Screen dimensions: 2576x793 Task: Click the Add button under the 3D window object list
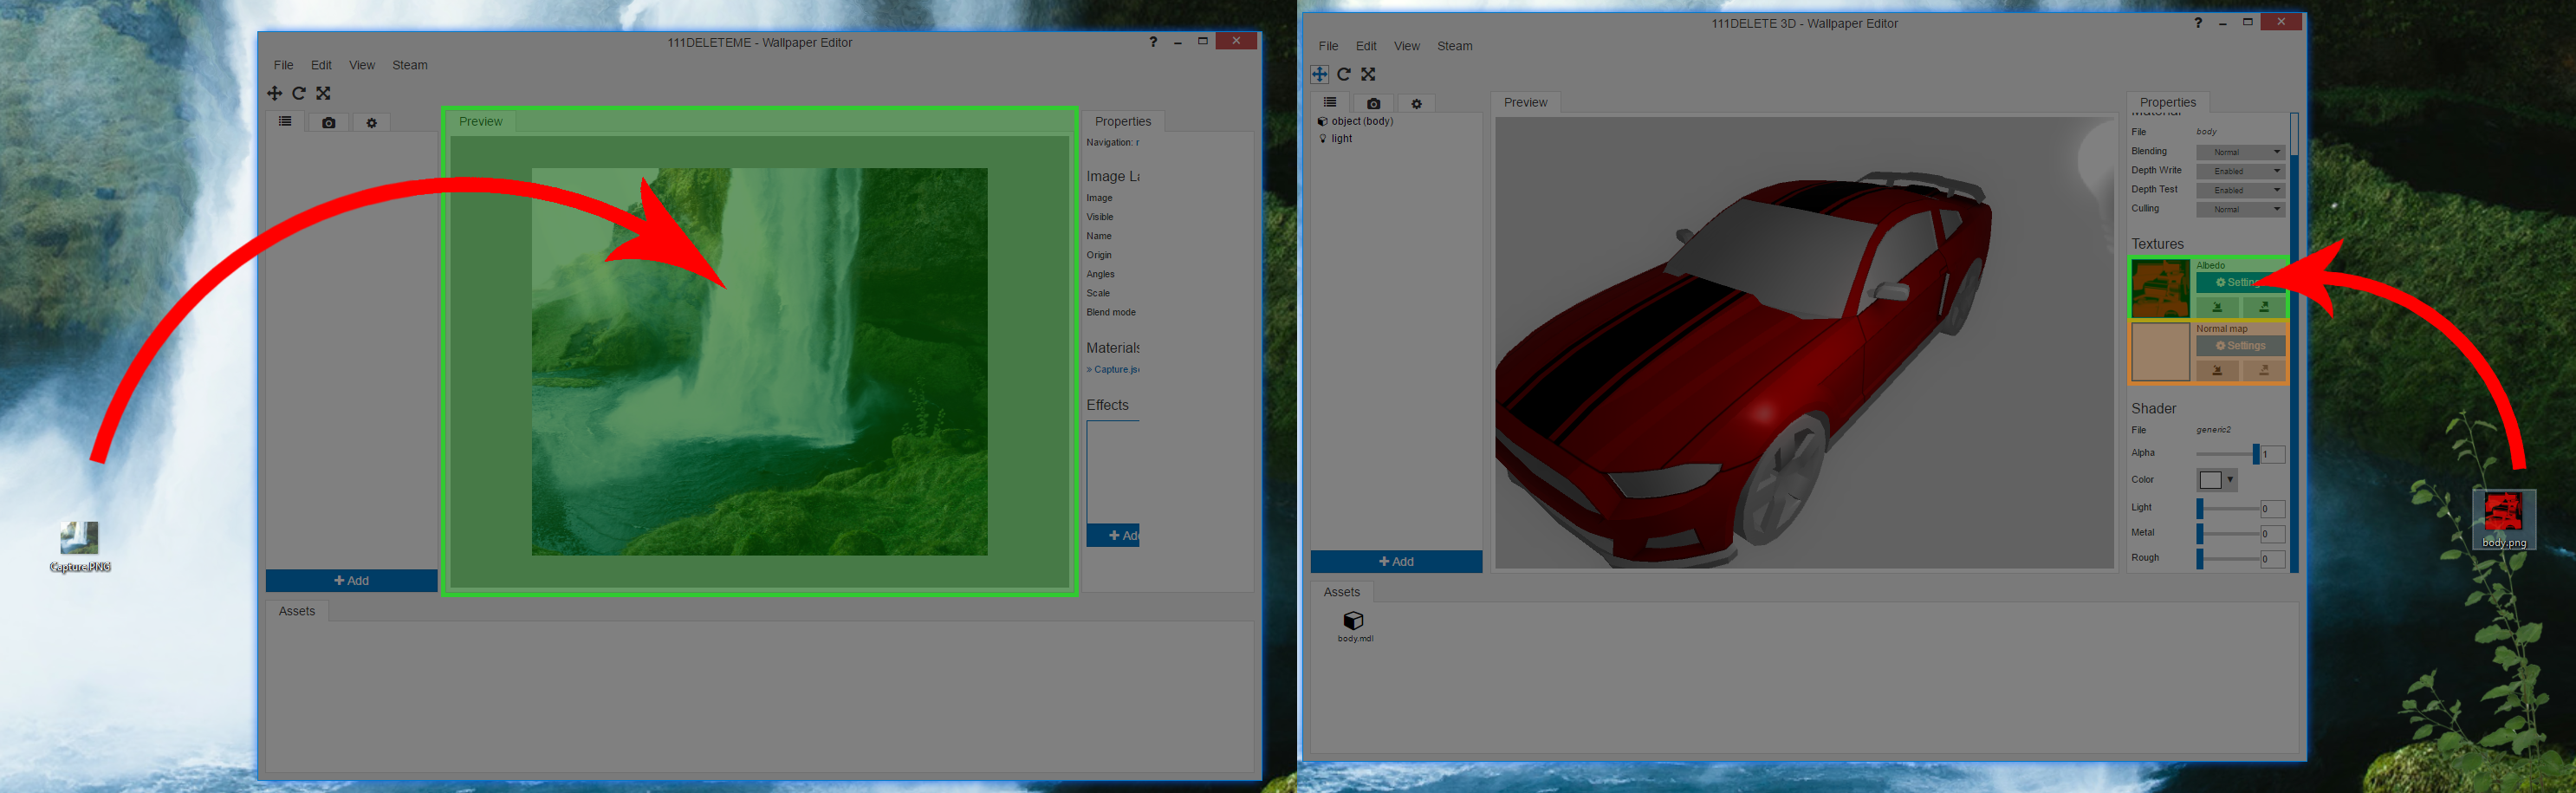pos(1396,562)
